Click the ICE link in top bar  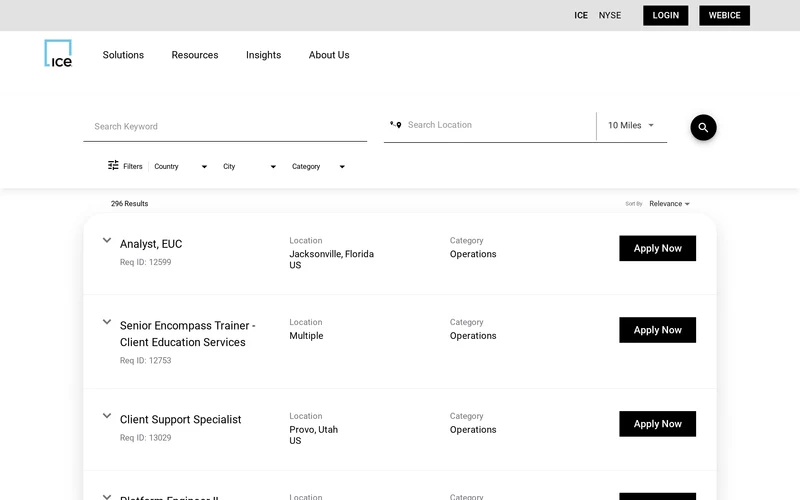tap(581, 15)
